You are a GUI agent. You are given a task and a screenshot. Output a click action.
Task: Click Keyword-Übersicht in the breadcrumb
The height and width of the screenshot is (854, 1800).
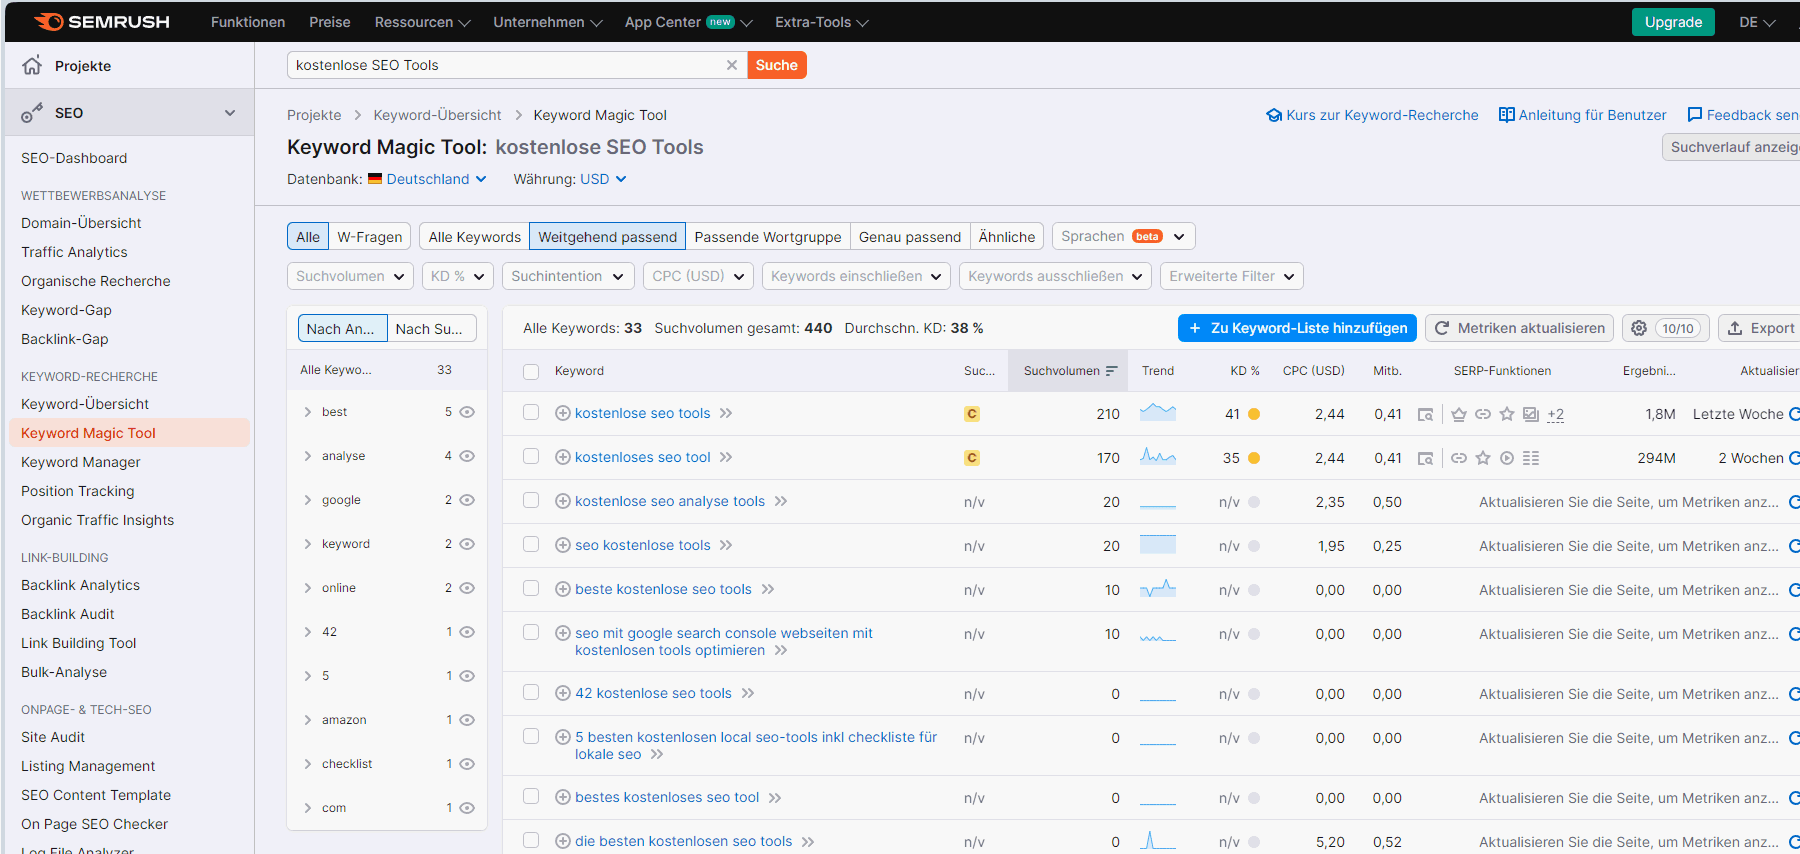pyautogui.click(x=437, y=115)
